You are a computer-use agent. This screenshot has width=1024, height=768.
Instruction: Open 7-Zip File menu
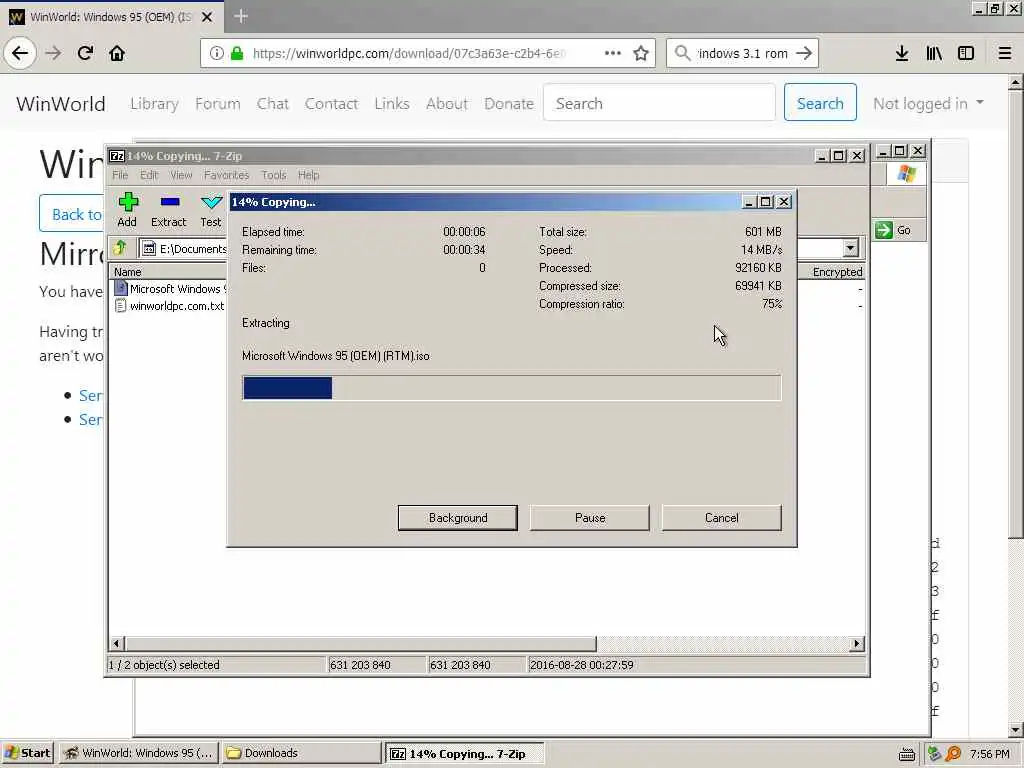(120, 175)
